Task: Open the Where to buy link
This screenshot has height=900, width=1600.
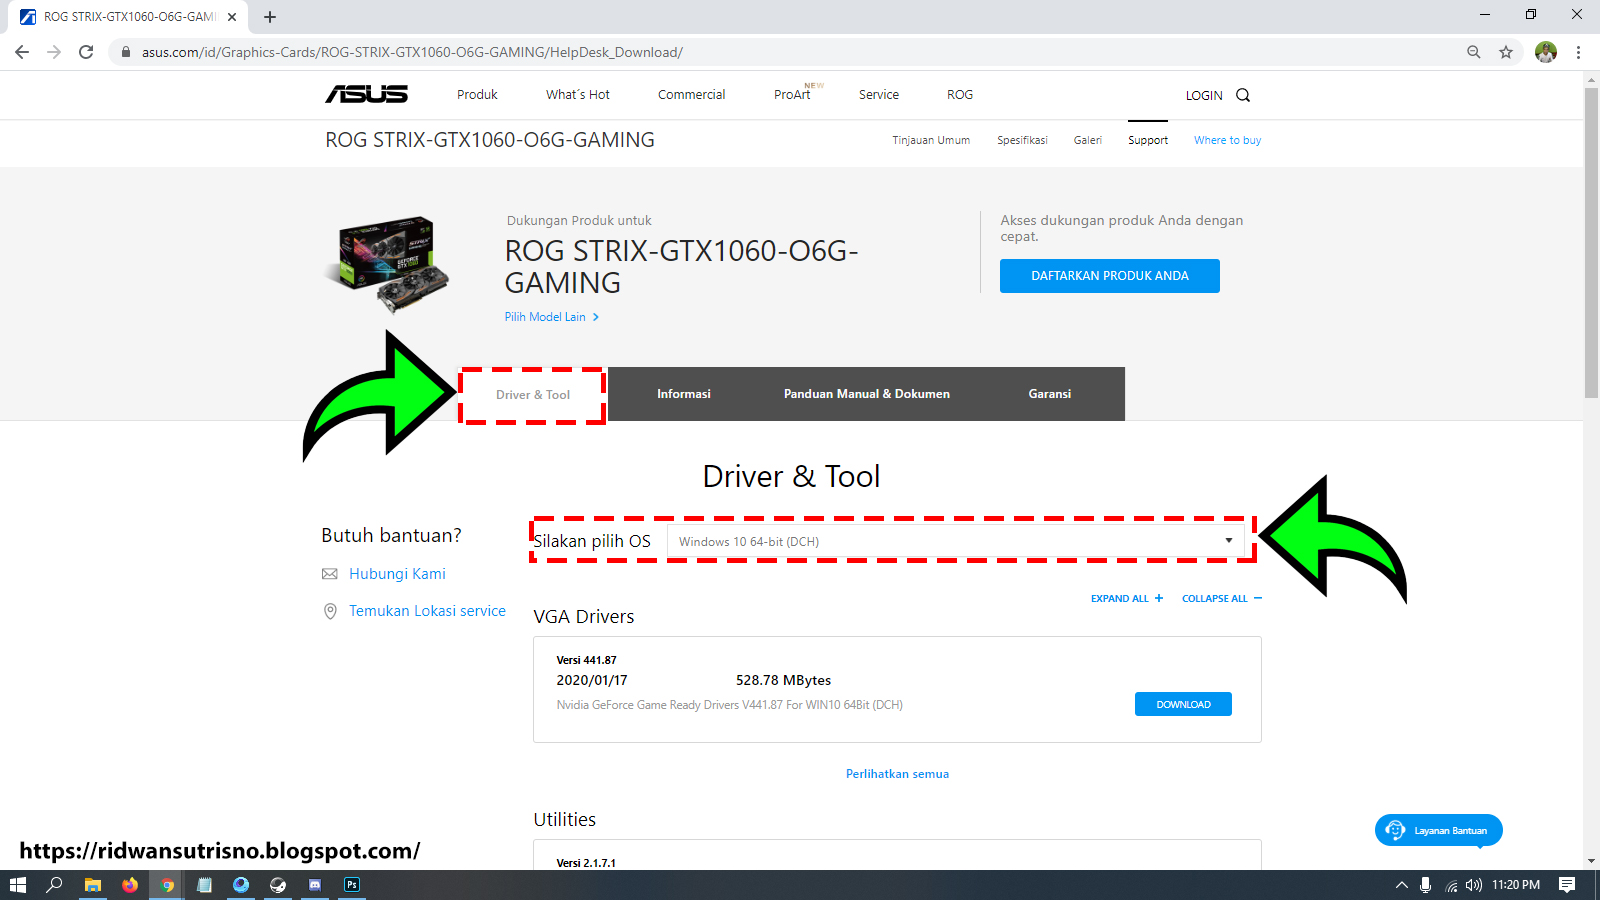Action: pyautogui.click(x=1227, y=140)
